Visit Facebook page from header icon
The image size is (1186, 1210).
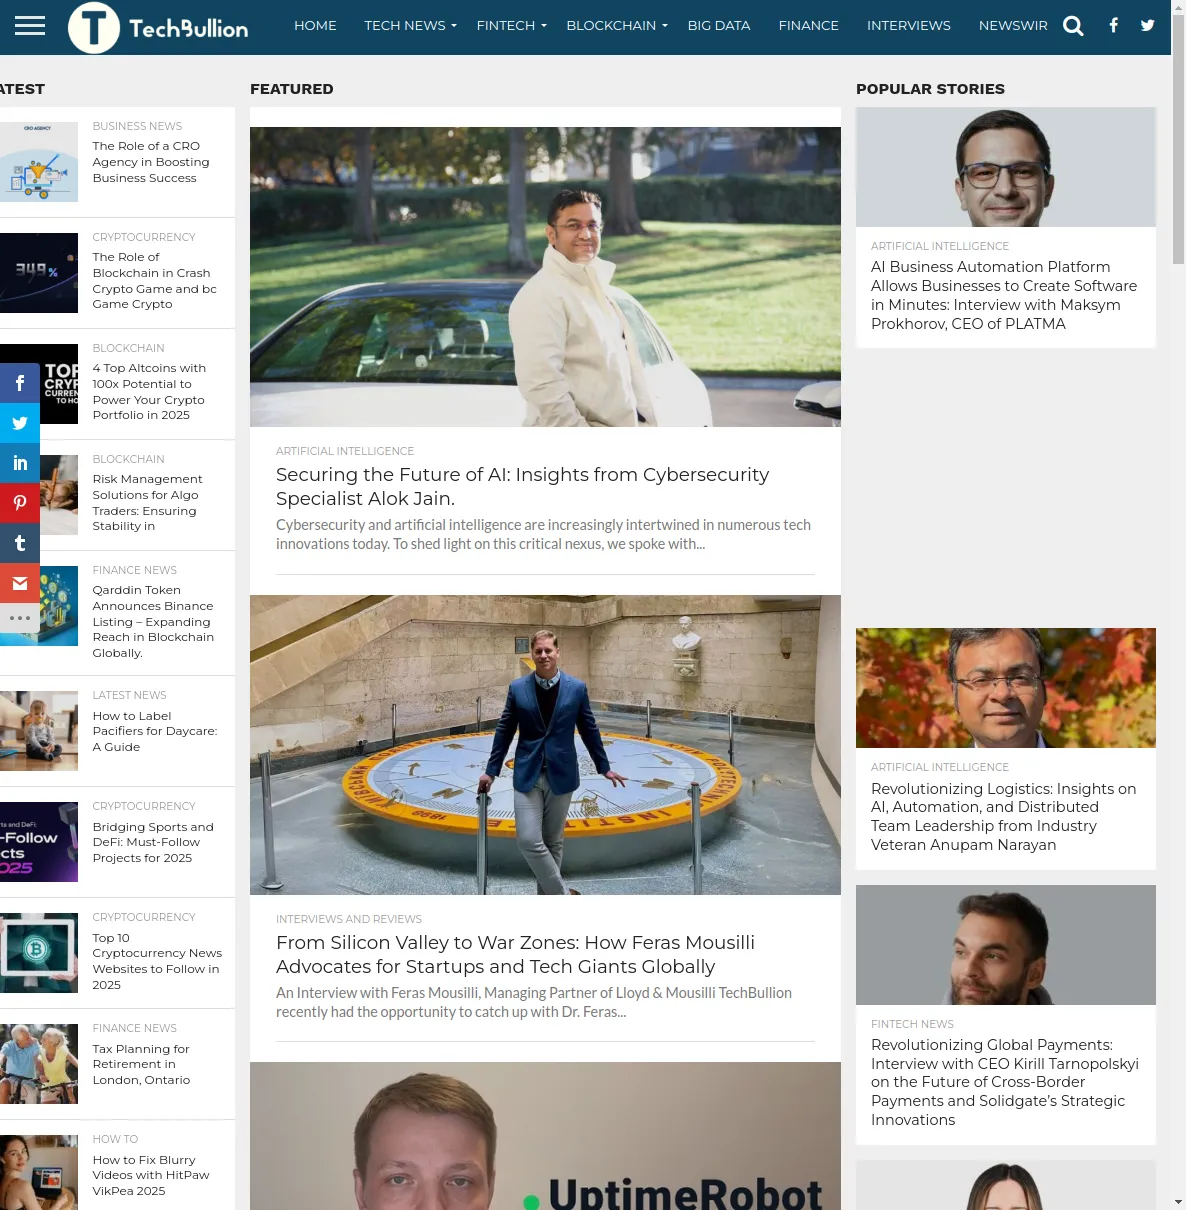pyautogui.click(x=1113, y=26)
